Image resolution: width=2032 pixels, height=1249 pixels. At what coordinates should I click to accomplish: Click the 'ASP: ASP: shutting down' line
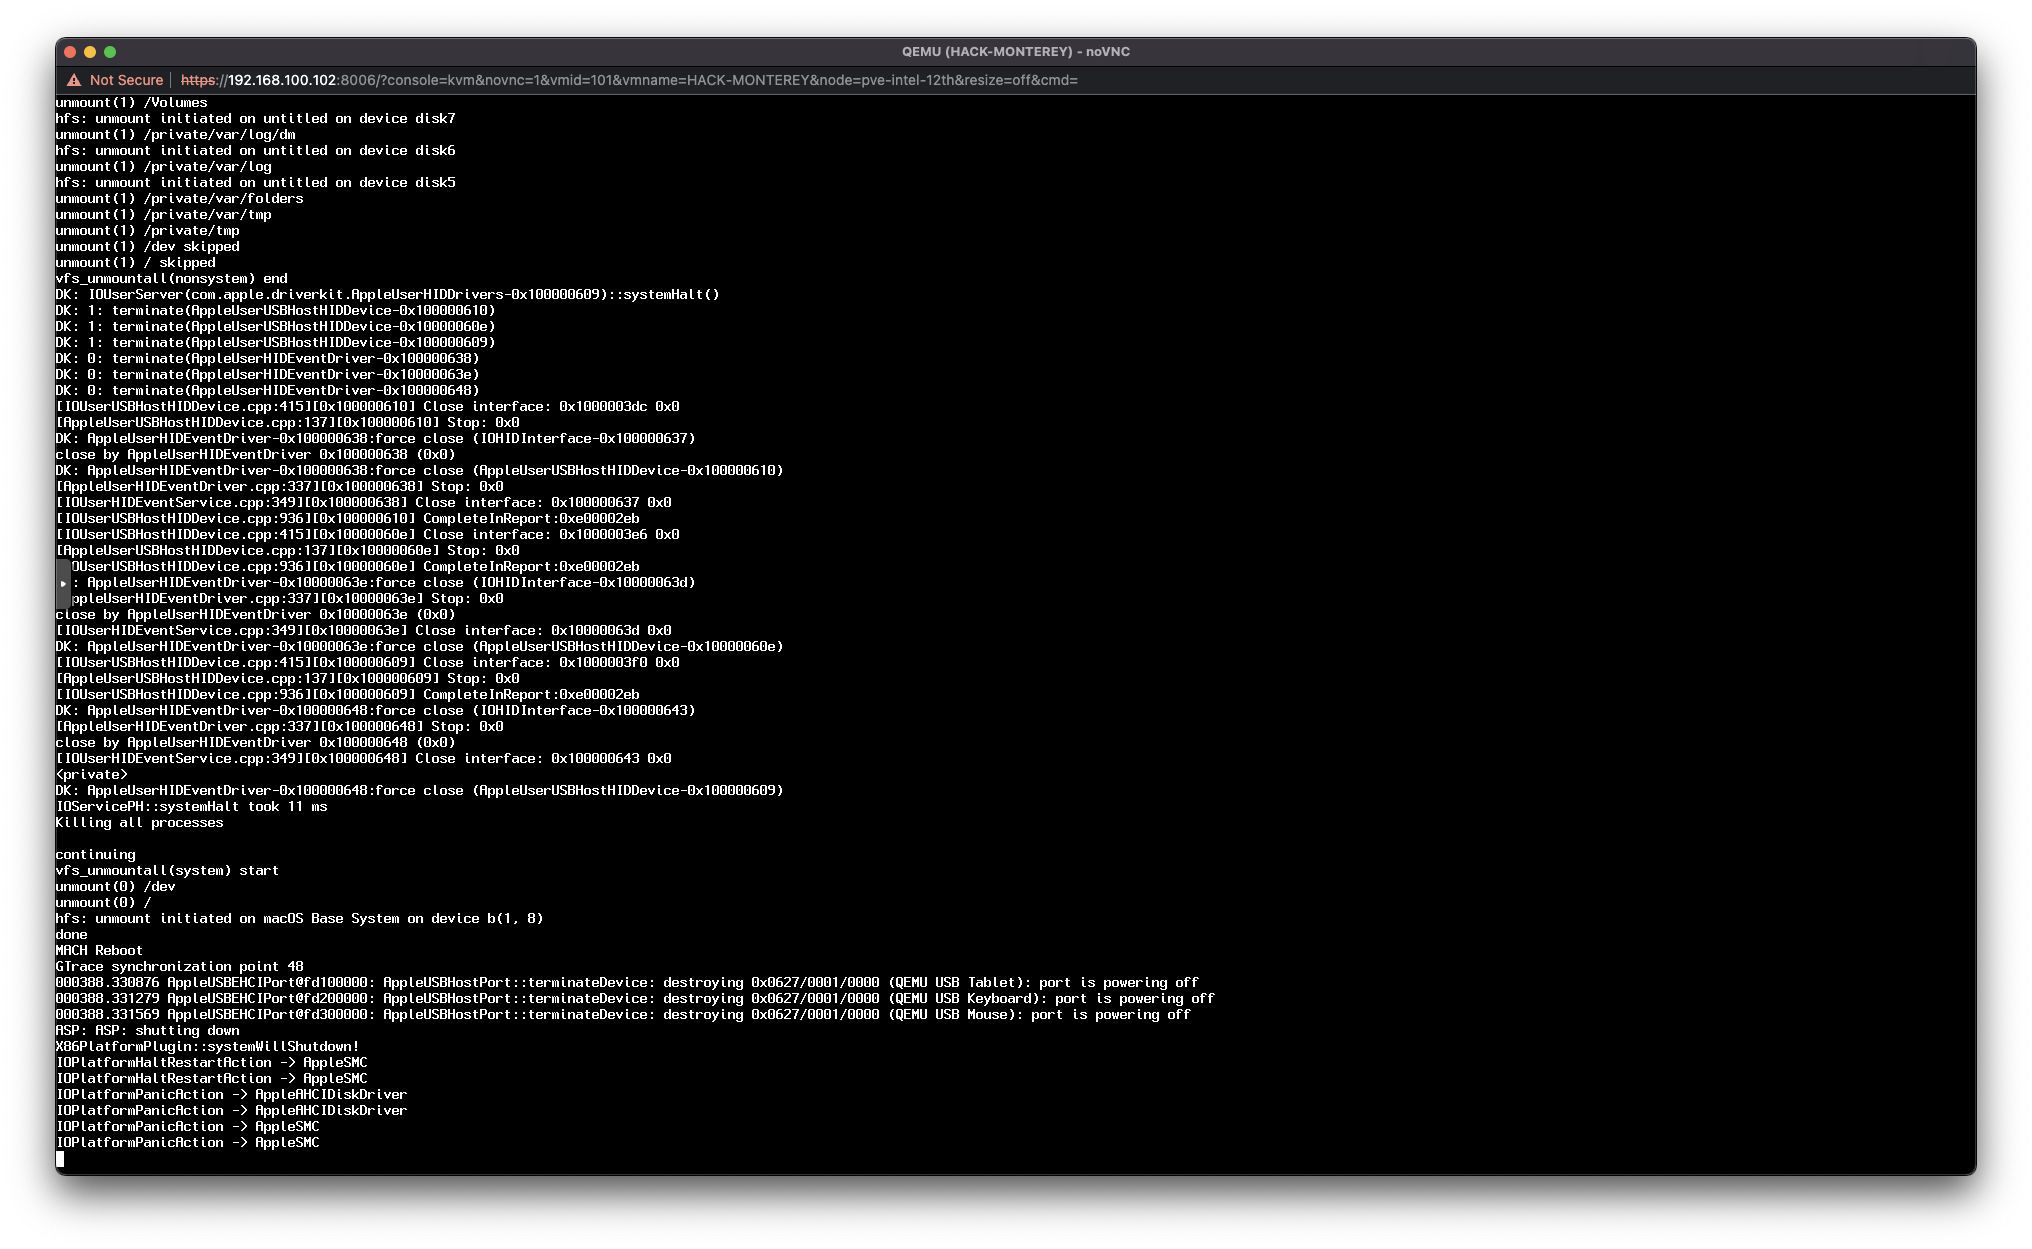(147, 1031)
